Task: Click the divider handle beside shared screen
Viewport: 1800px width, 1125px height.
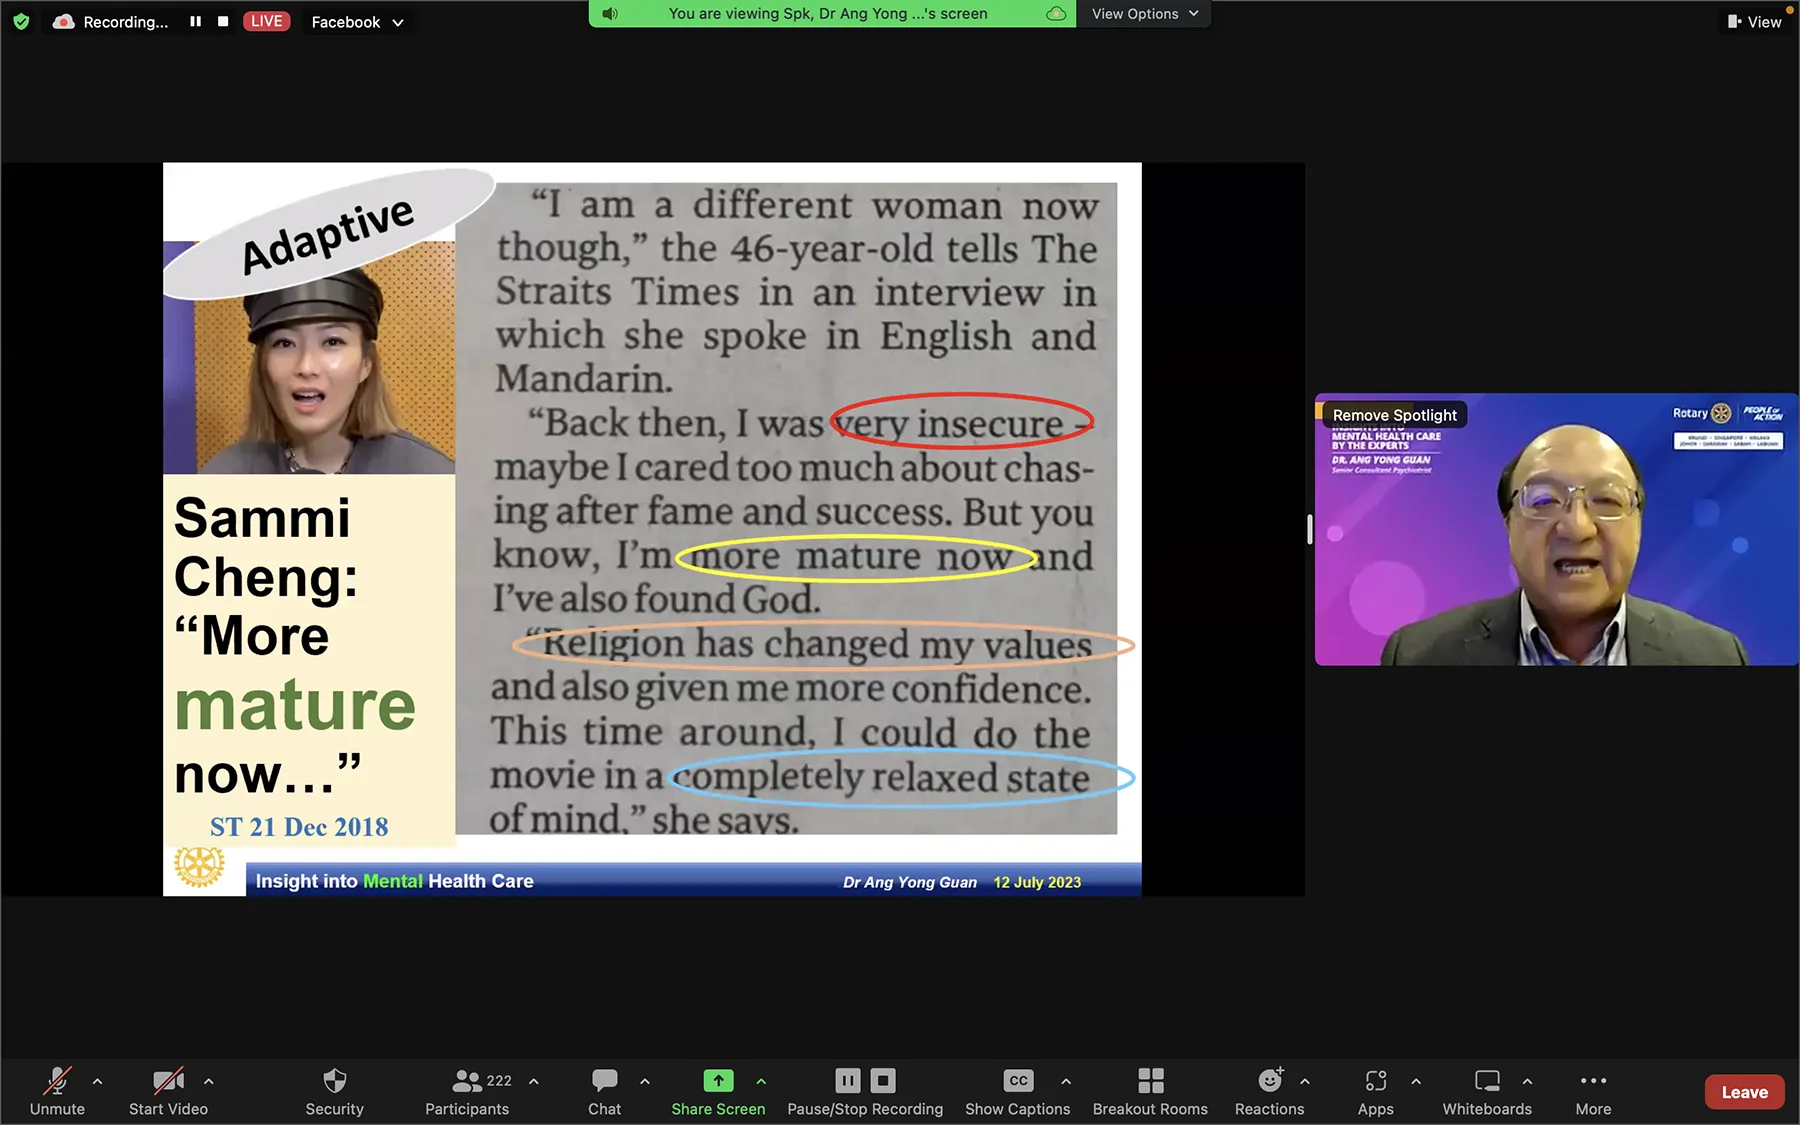Action: coord(1309,529)
